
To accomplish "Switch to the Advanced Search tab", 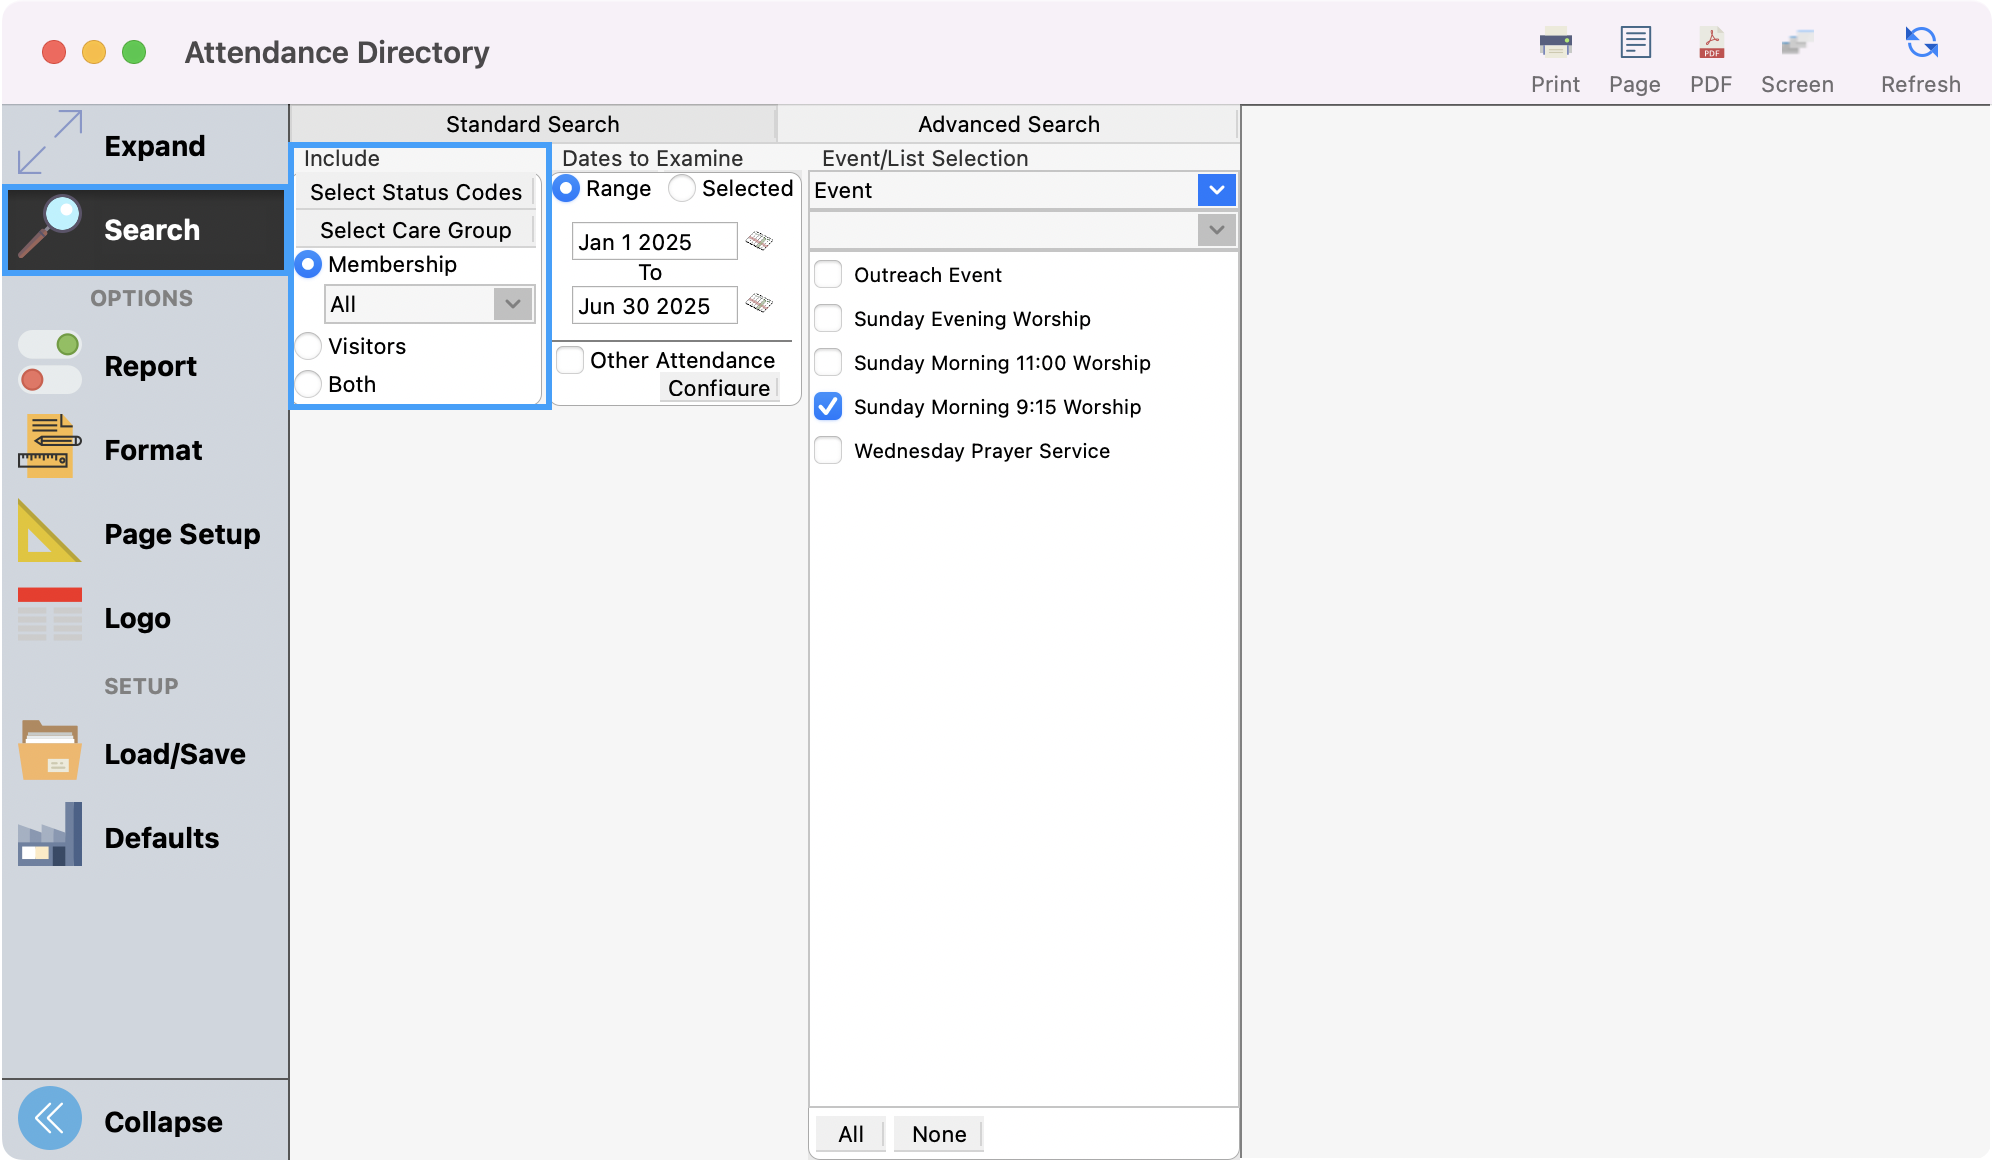I will (x=1007, y=123).
